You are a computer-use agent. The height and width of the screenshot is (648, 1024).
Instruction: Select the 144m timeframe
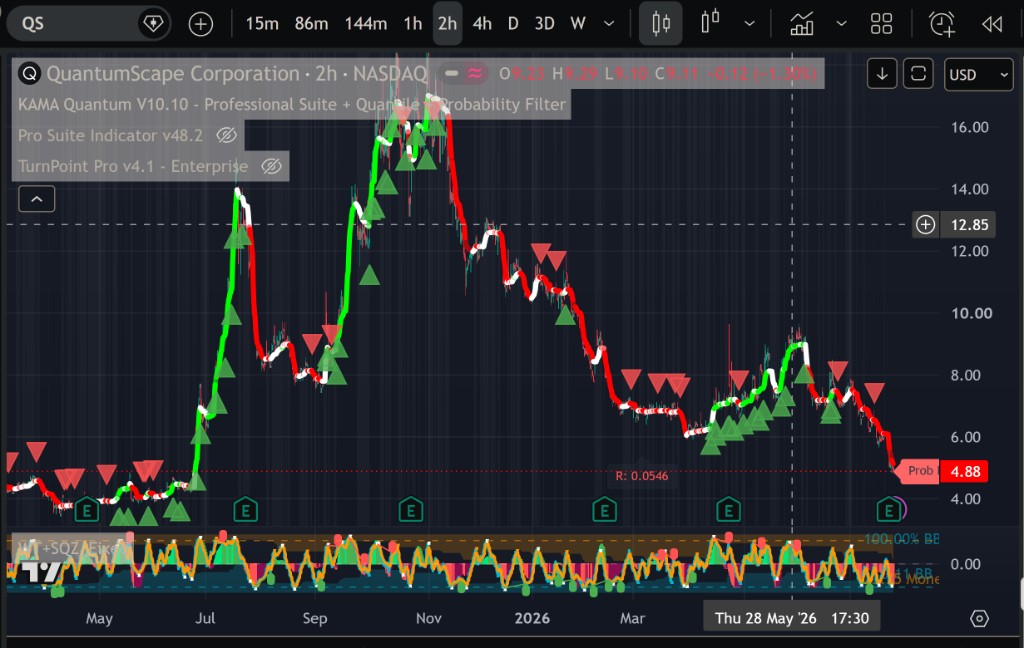(366, 24)
